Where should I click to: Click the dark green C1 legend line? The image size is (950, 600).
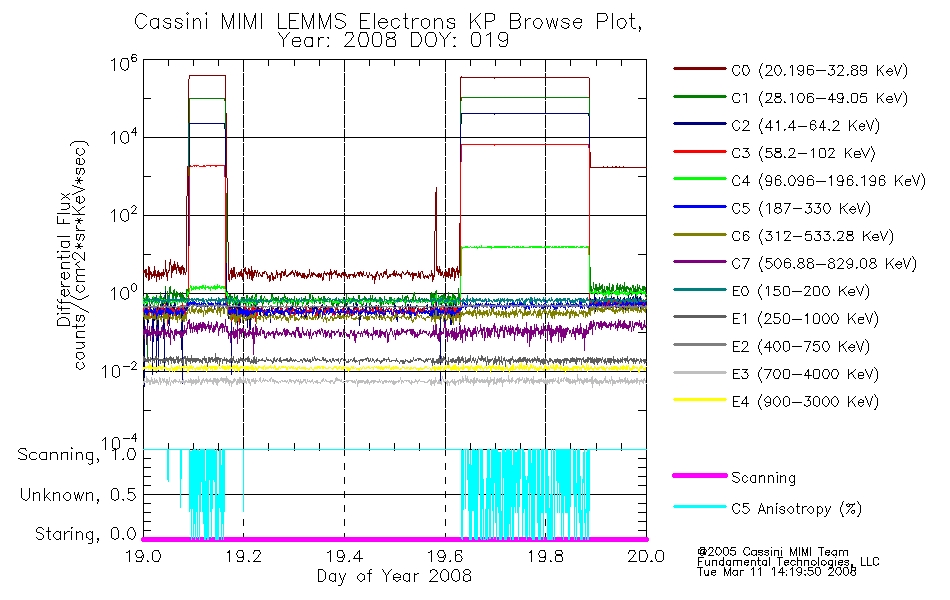tap(699, 96)
